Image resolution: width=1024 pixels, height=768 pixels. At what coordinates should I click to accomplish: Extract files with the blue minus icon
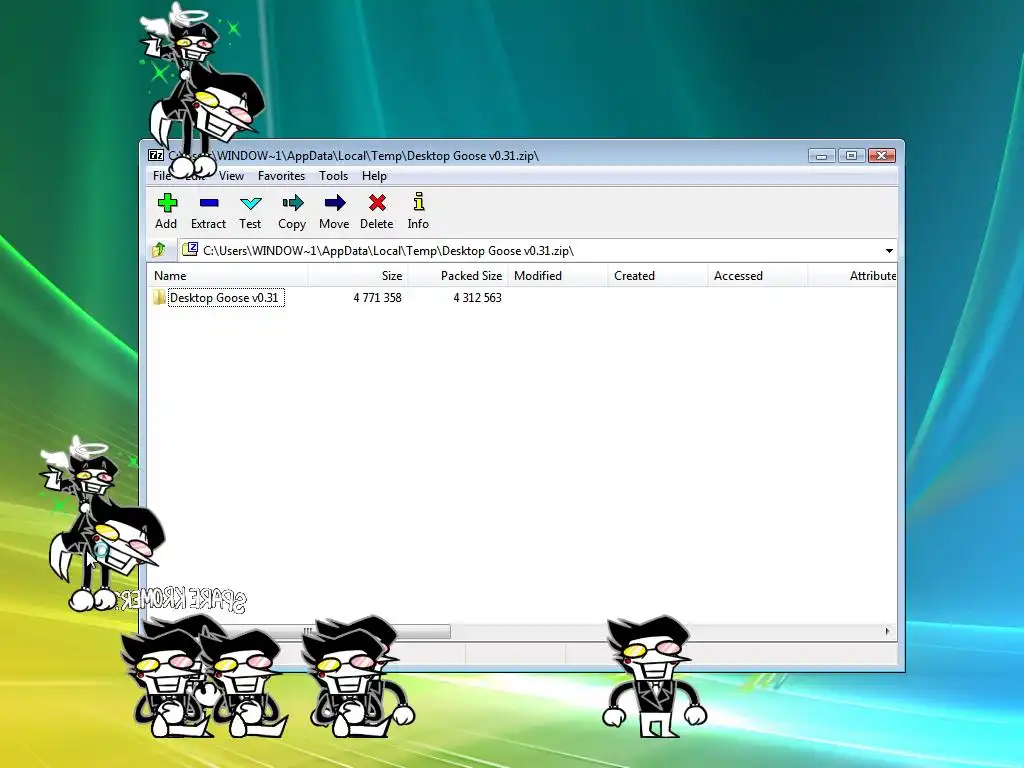pos(209,203)
